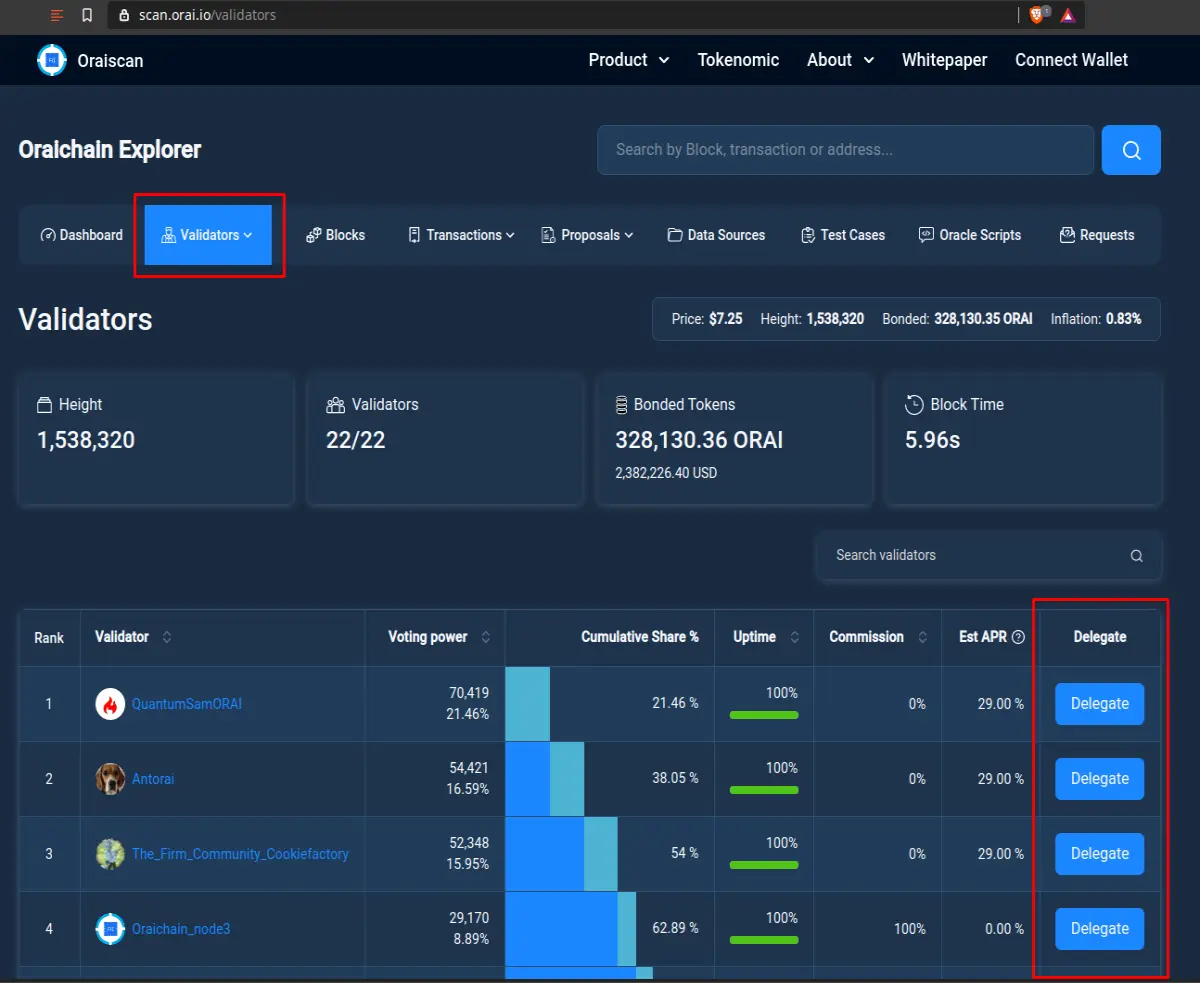
Task: Sort by Validator column arrows
Action: [x=166, y=637]
